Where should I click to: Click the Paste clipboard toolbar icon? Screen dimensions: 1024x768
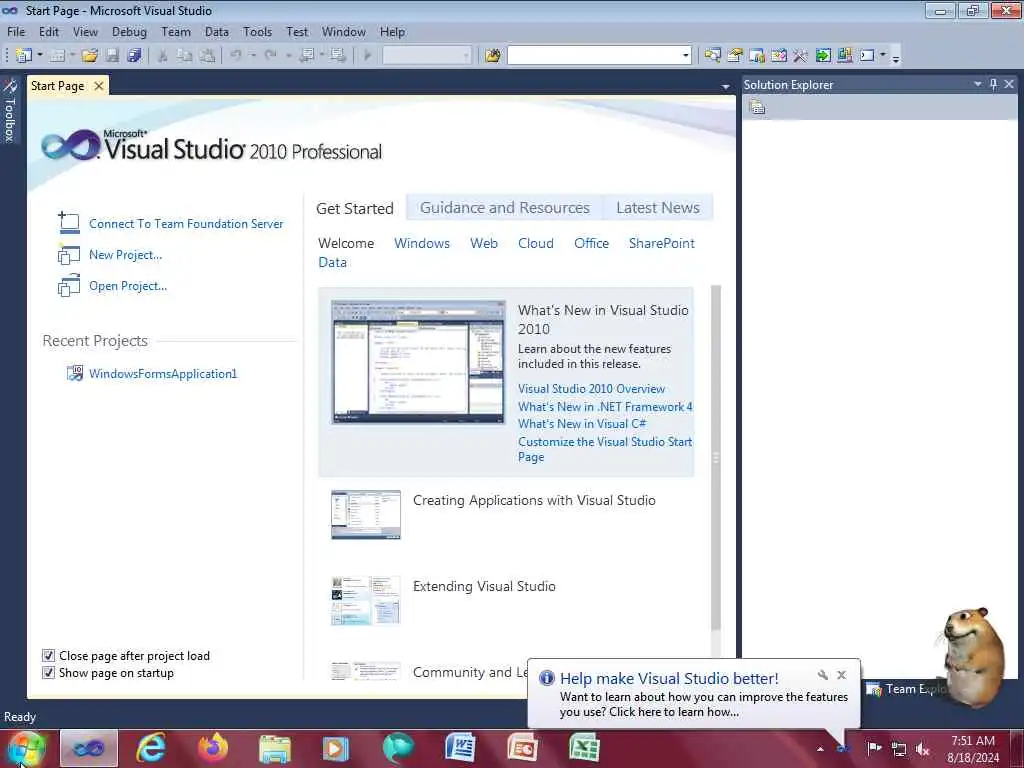[x=207, y=56]
